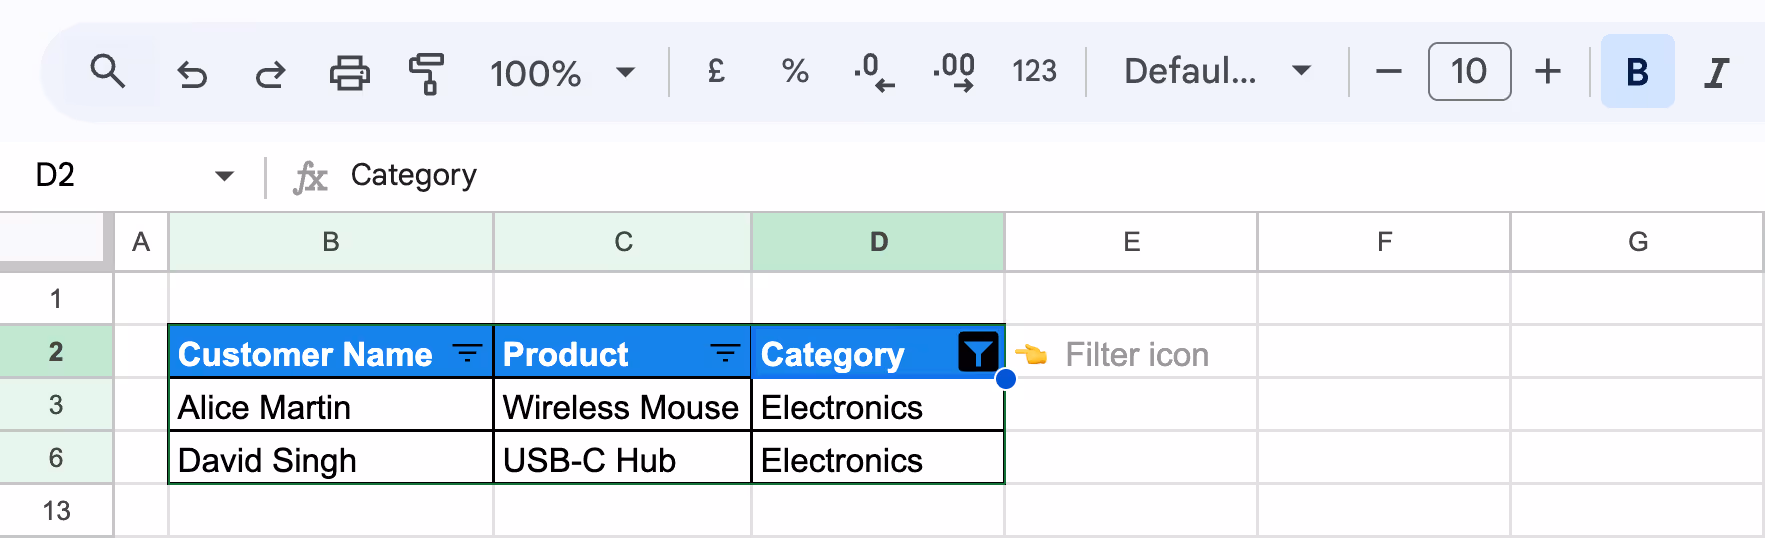Click the Category header cell
Screen dimensions: 1765x538
(x=878, y=352)
